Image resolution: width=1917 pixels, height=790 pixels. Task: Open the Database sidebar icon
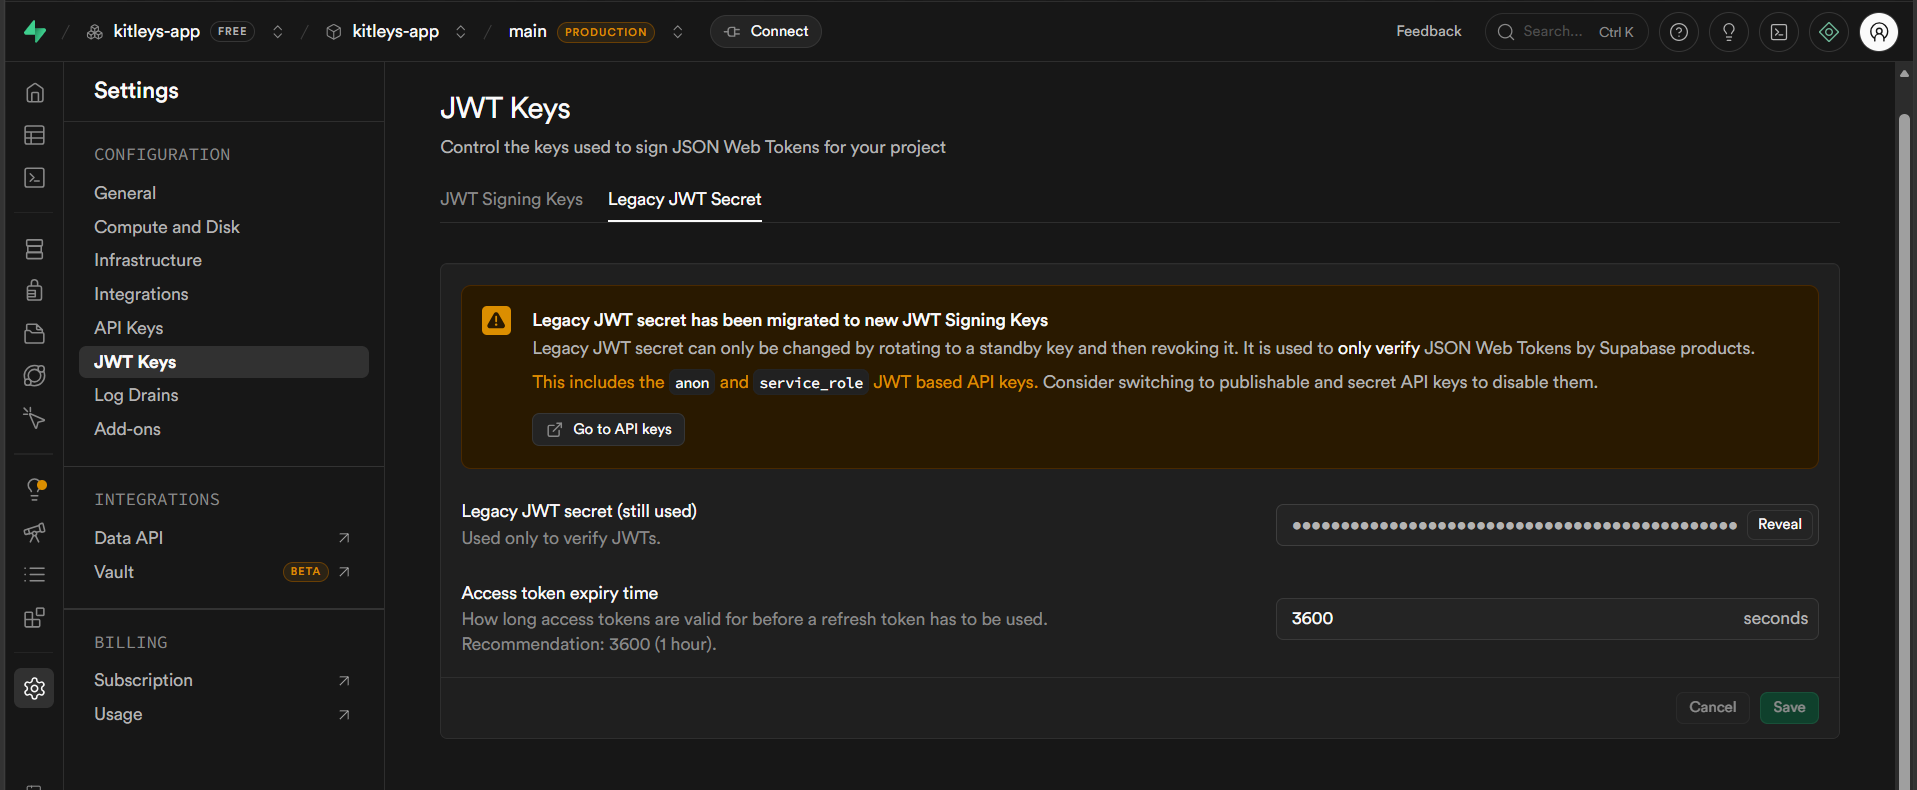pos(35,249)
